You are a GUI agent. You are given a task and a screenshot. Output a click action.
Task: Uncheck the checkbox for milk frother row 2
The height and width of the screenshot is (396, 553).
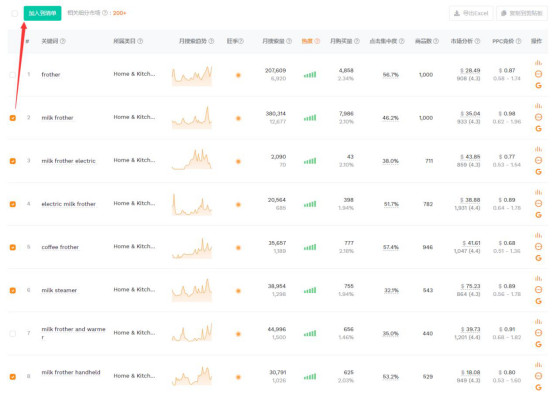tap(12, 118)
